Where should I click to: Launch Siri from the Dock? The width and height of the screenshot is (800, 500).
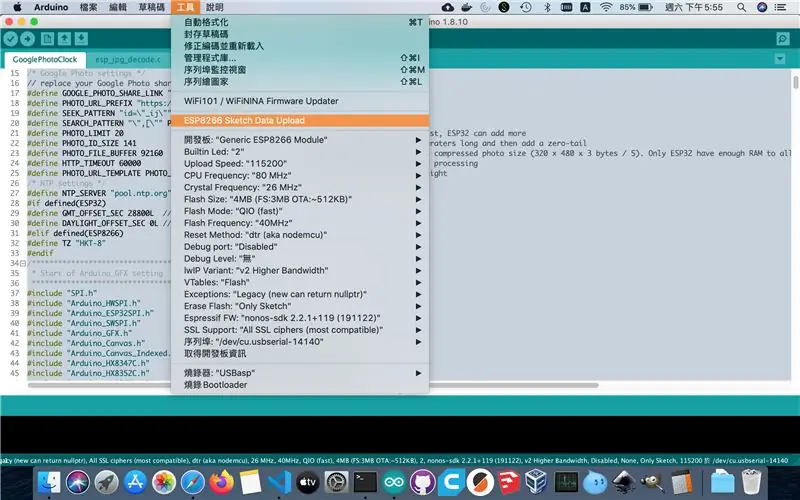pos(78,482)
